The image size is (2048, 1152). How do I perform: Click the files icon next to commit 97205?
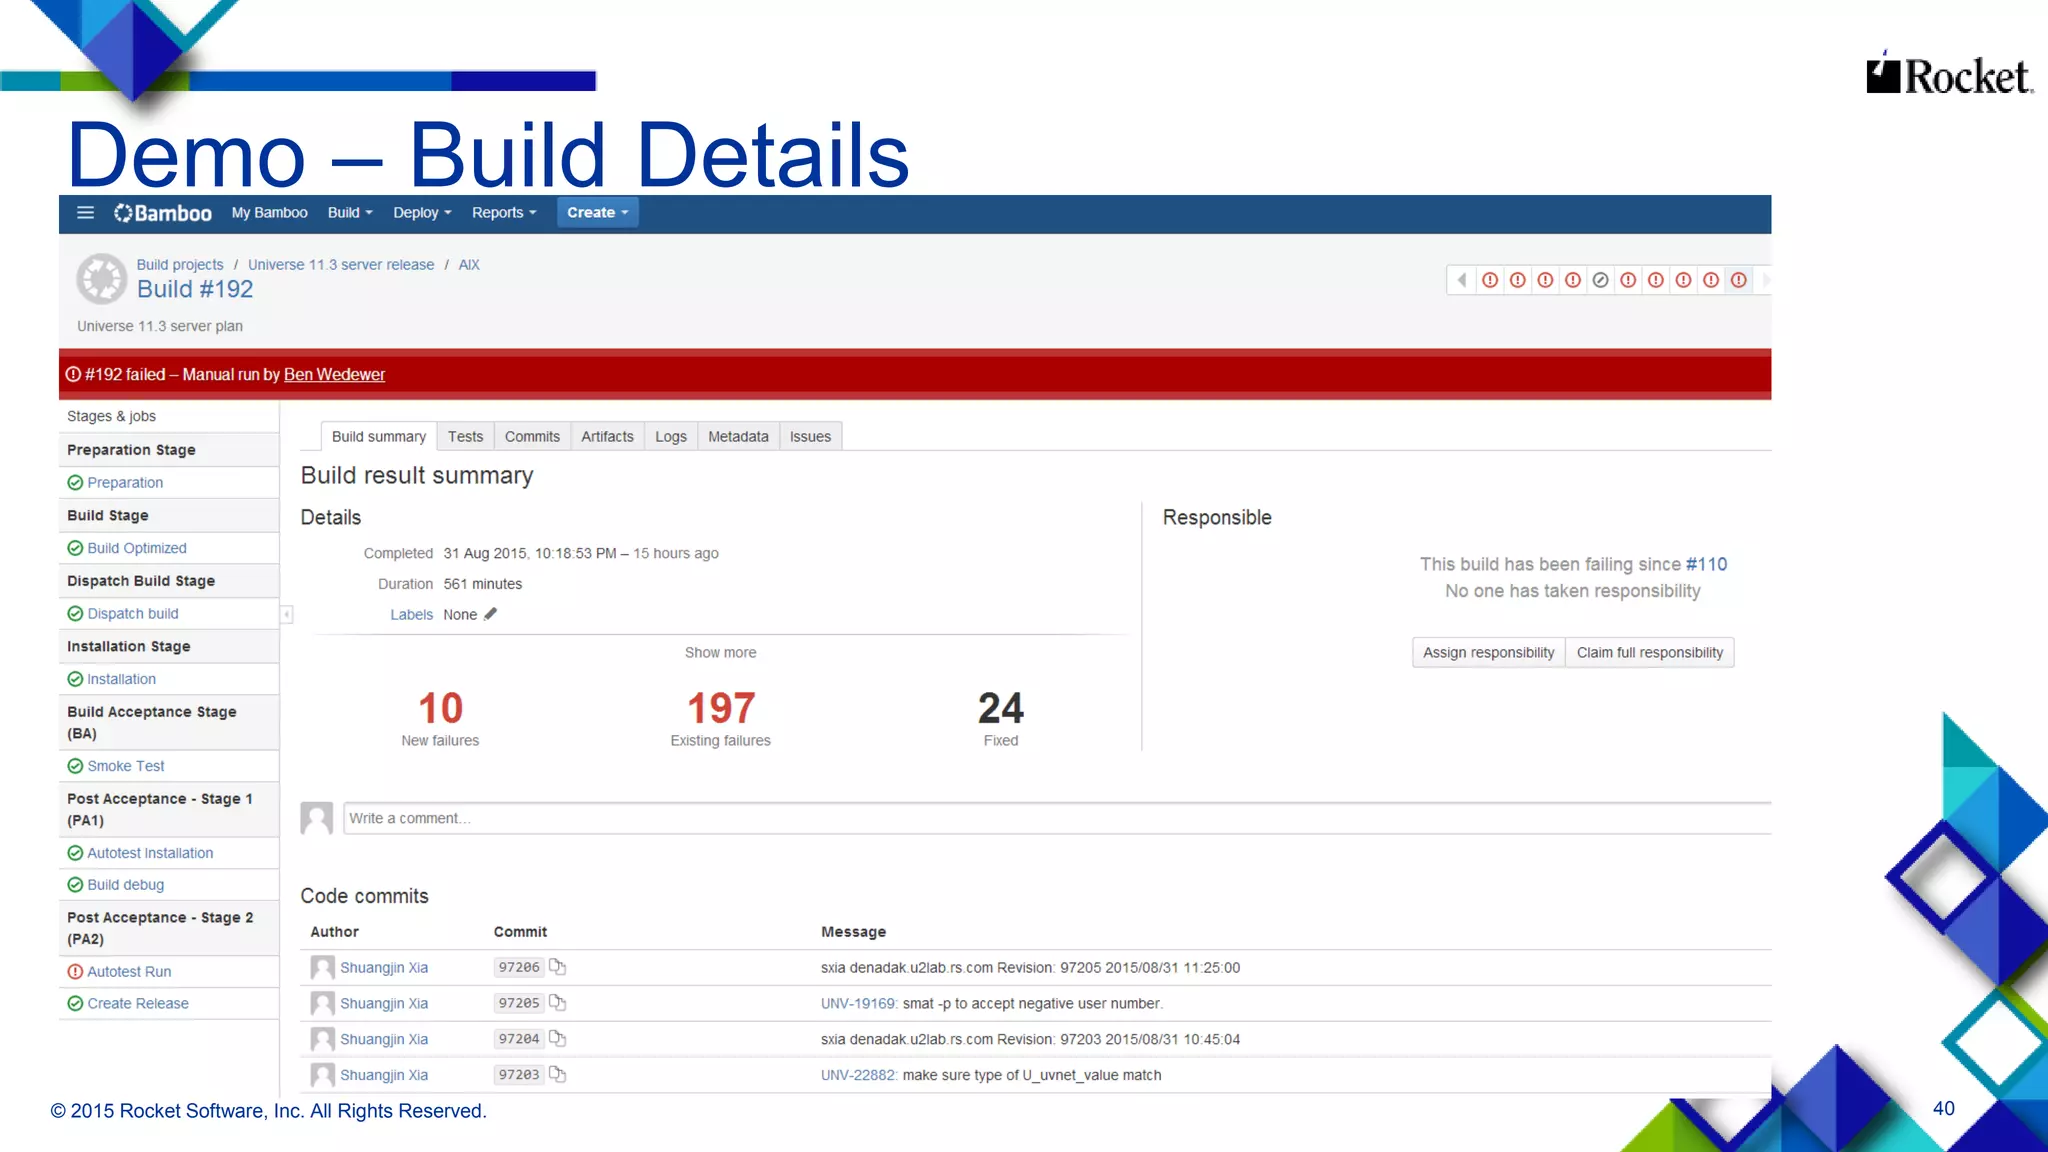[x=558, y=1003]
